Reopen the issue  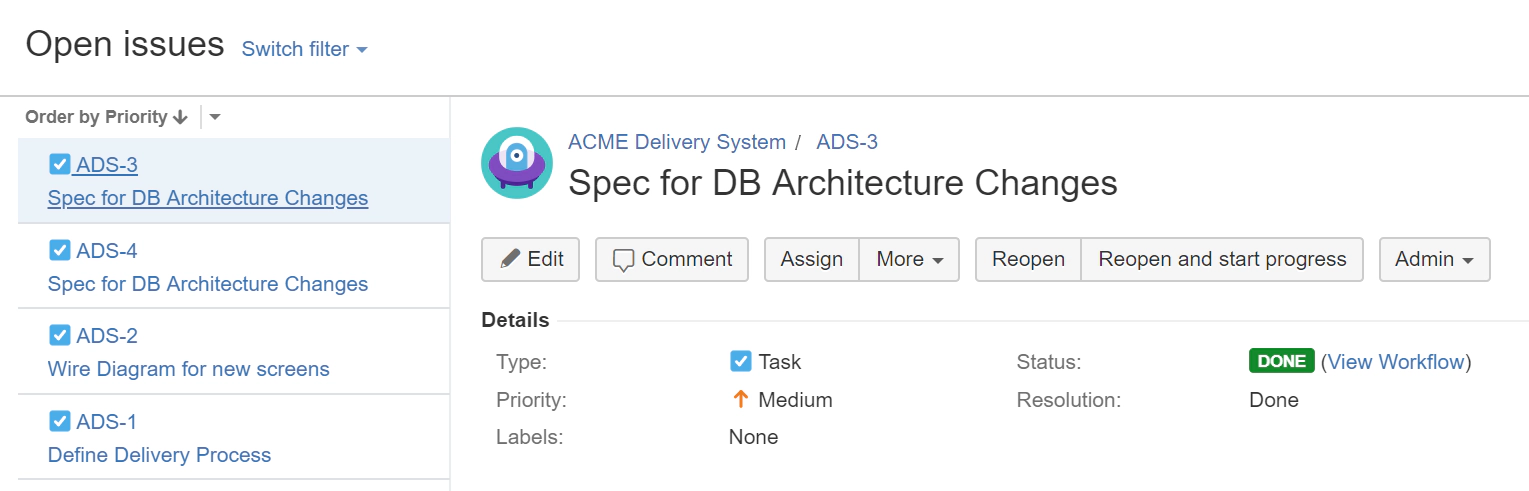click(1028, 259)
